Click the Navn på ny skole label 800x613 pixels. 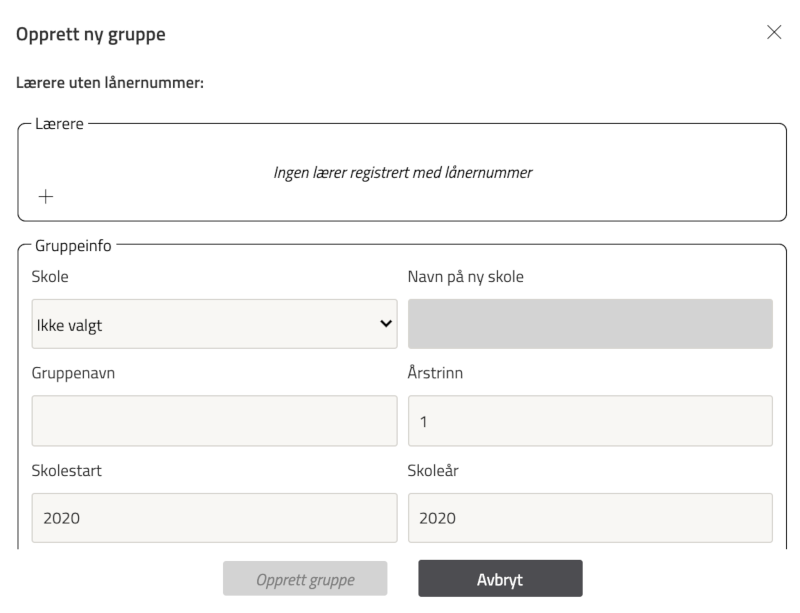465,277
